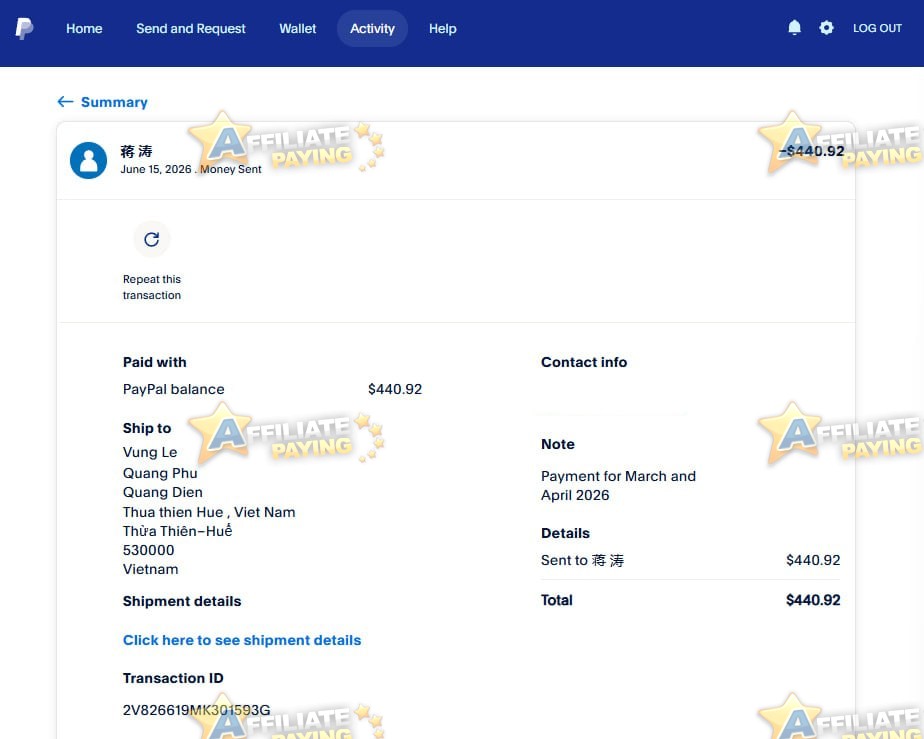Click the Sent to amount $440.92
924x739 pixels.
click(x=813, y=560)
